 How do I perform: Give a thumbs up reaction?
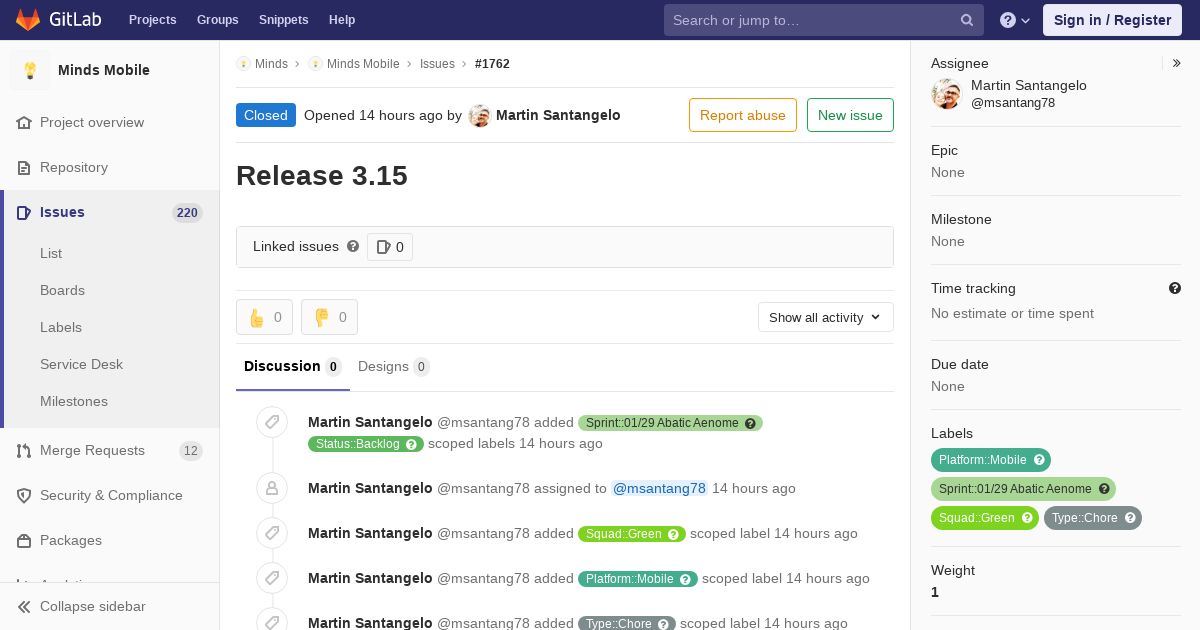(264, 317)
